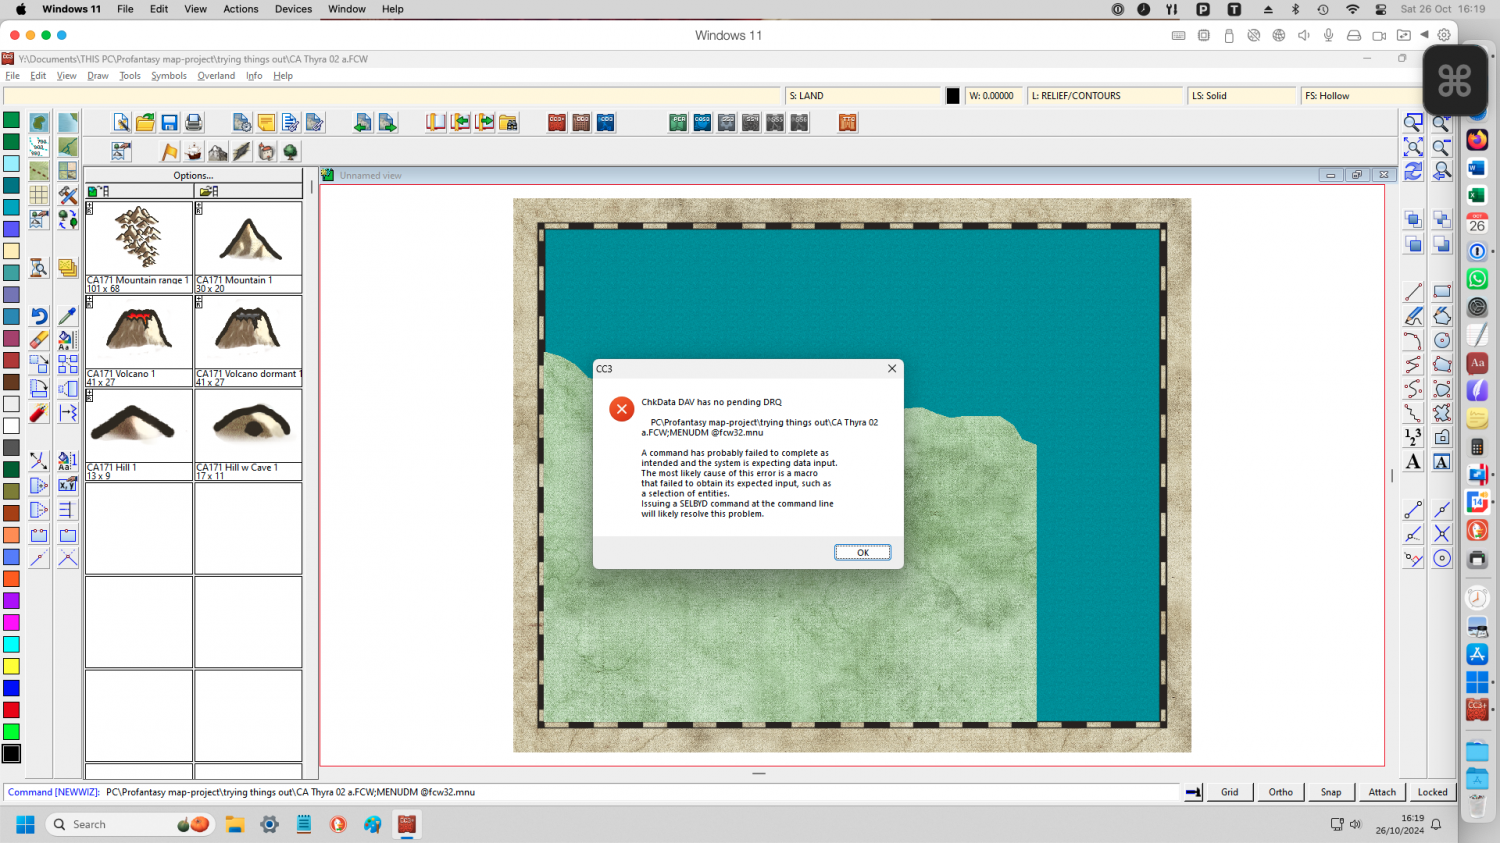This screenshot has width=1500, height=843.
Task: Select the default landmass tool icon
Action: click(x=39, y=122)
